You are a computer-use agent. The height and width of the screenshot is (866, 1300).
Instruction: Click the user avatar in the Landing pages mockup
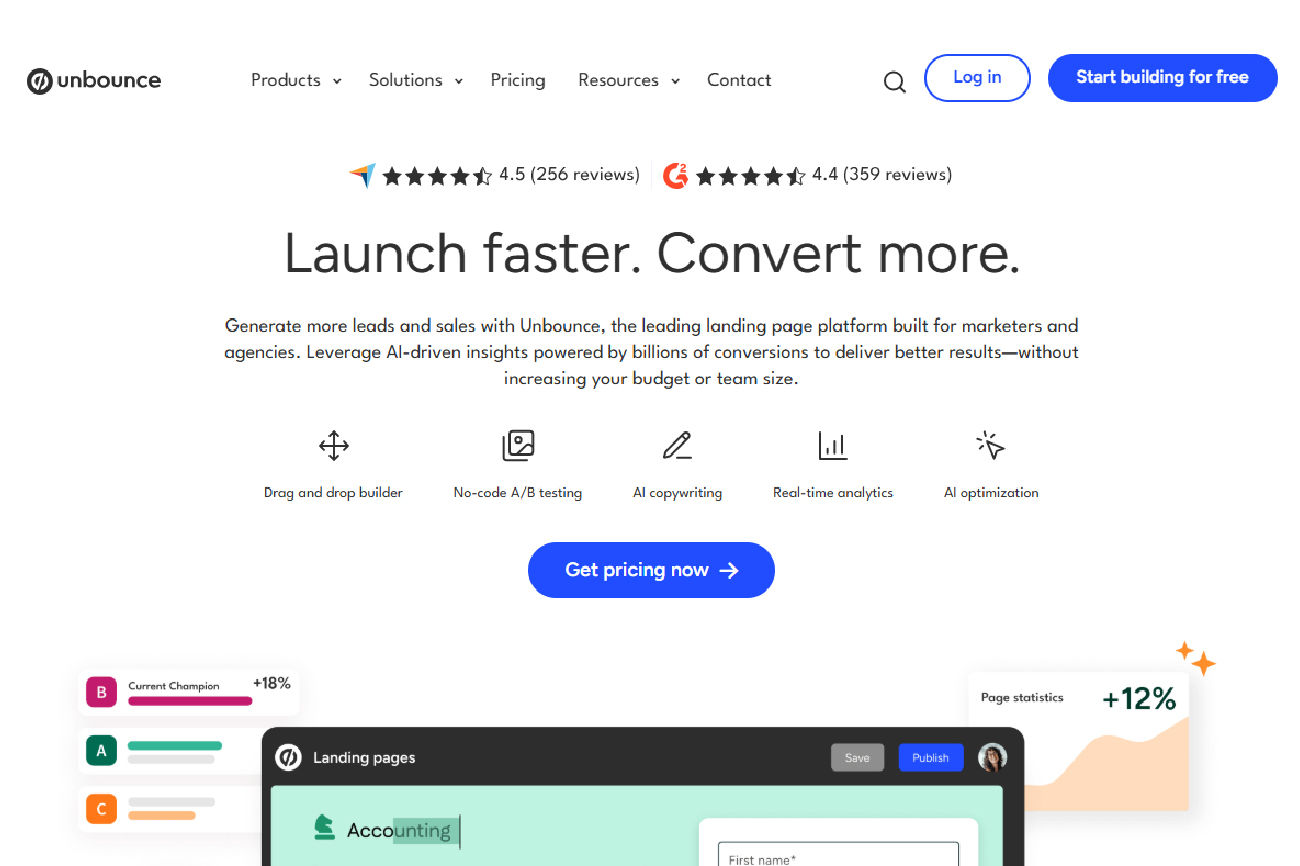pos(992,757)
